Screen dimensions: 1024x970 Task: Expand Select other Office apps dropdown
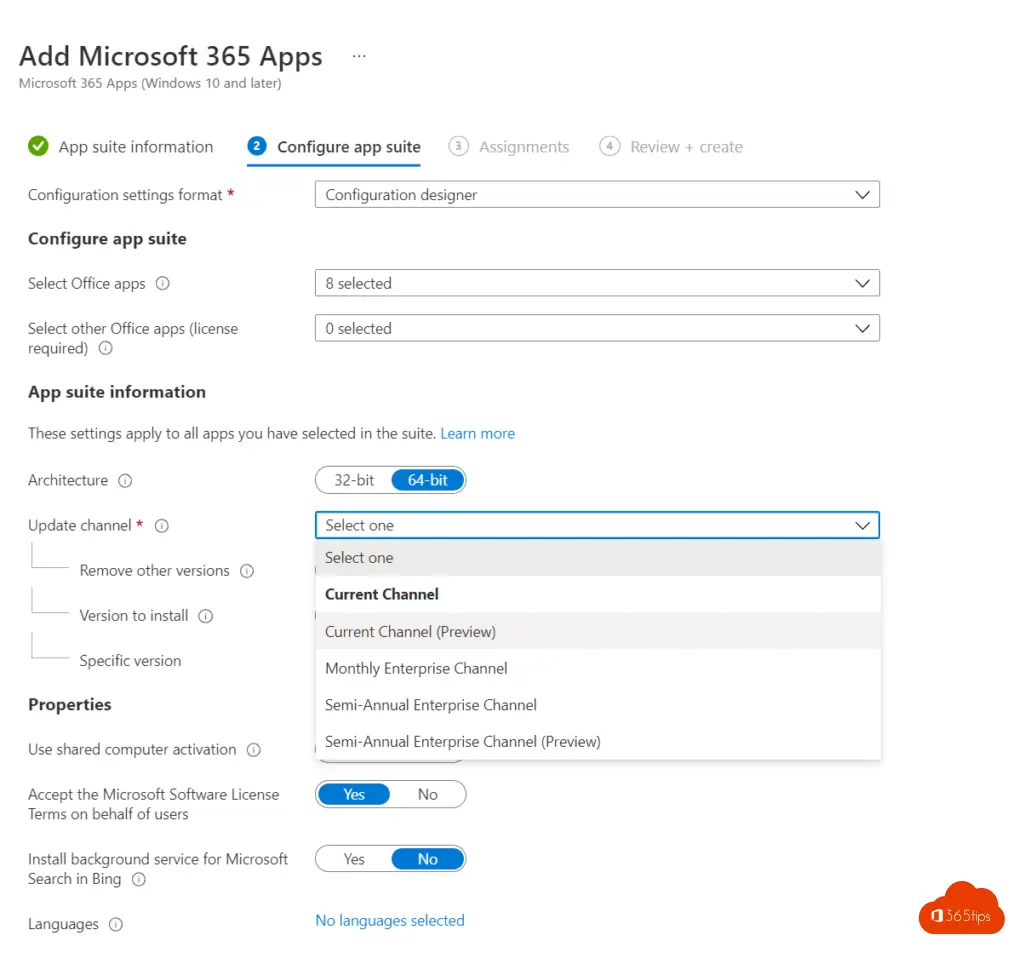coord(597,329)
